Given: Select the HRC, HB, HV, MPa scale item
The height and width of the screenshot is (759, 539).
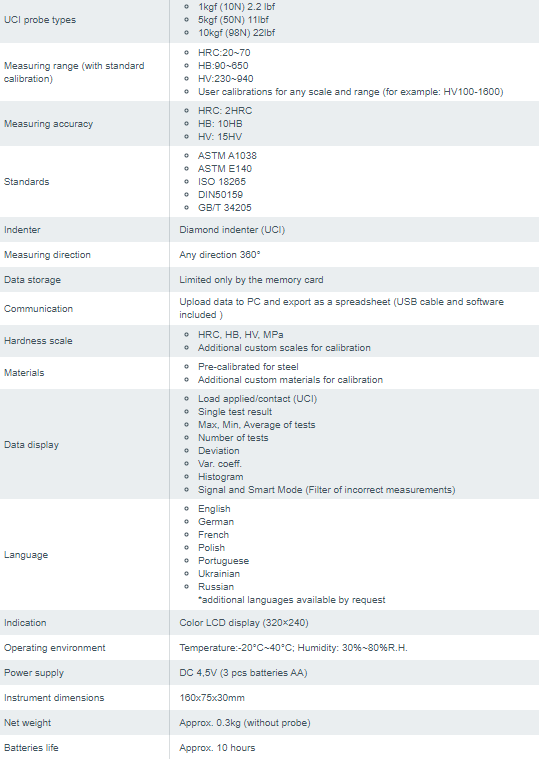Looking at the screenshot, I should pyautogui.click(x=240, y=335).
